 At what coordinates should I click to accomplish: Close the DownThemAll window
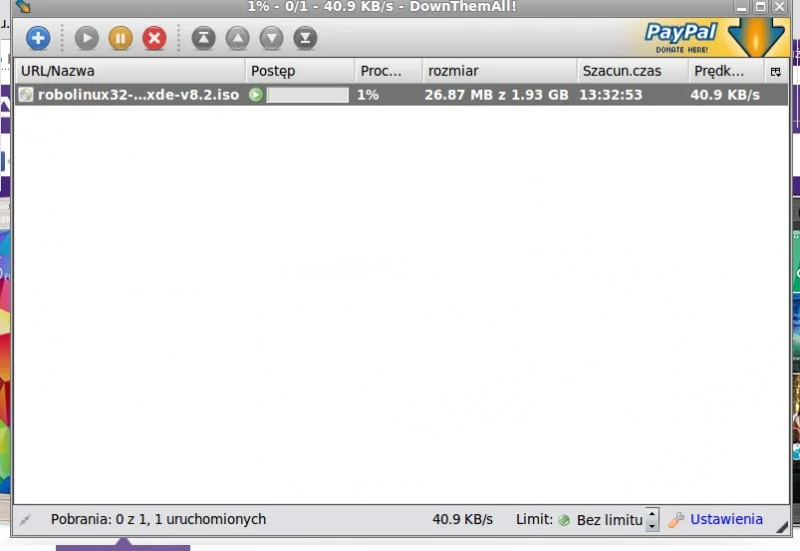pos(780,7)
